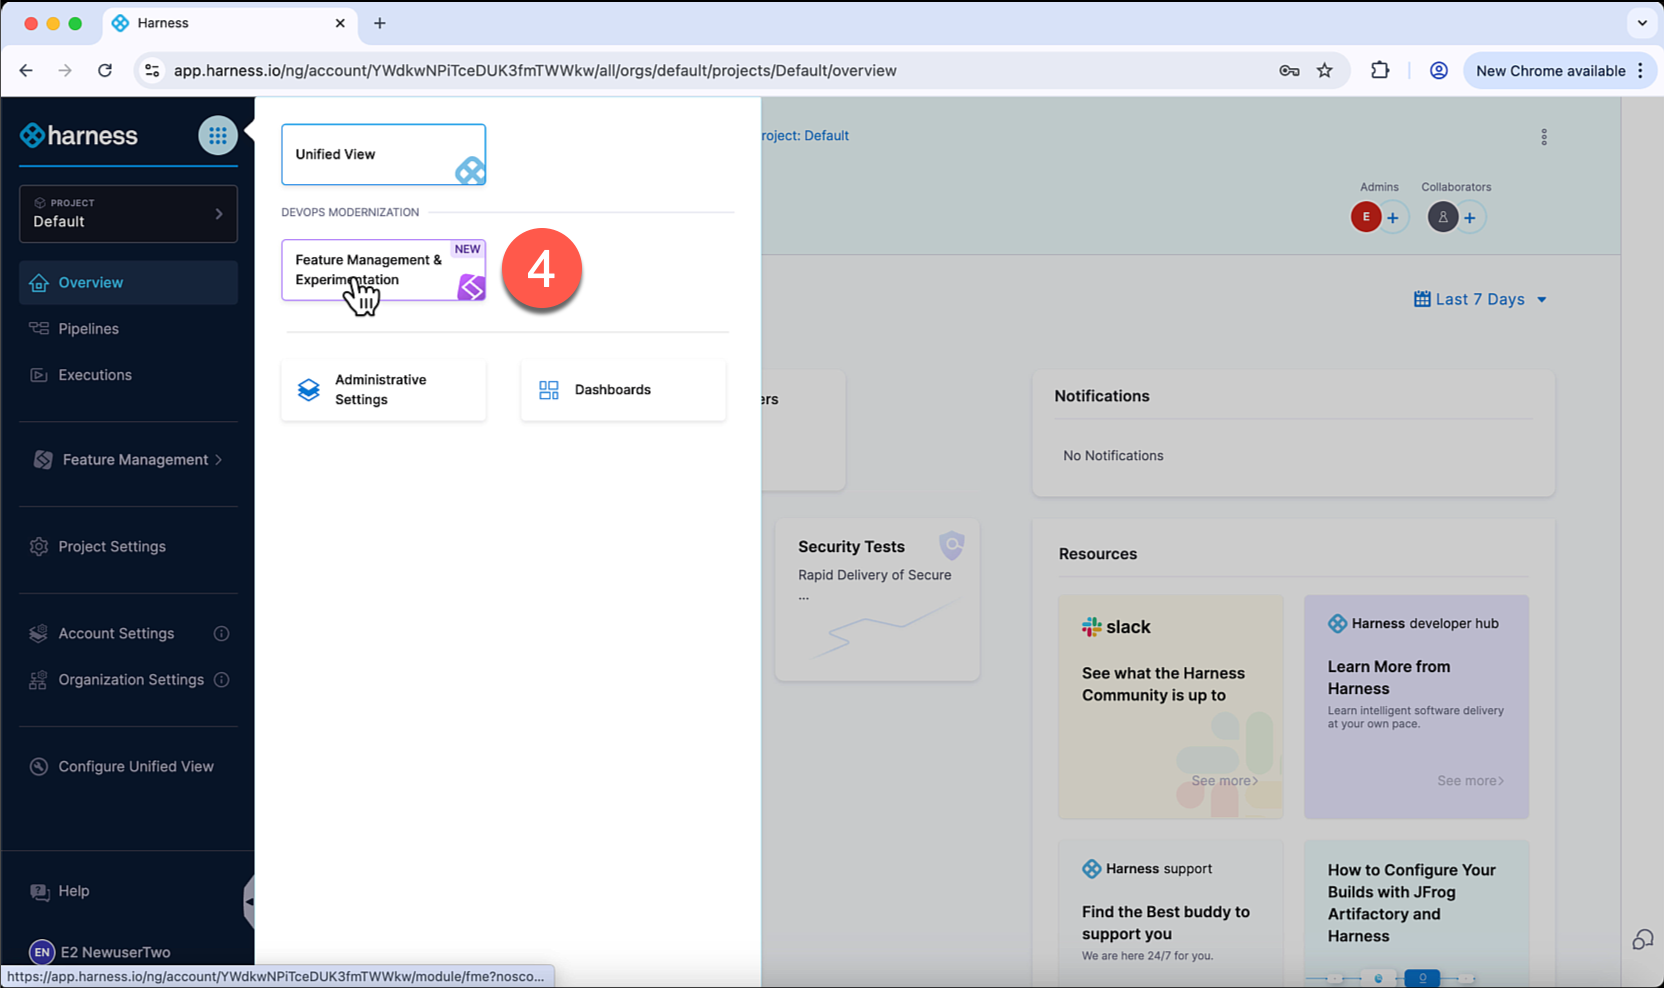
Task: Expand the Feature Management sidebar section
Action: coord(128,460)
